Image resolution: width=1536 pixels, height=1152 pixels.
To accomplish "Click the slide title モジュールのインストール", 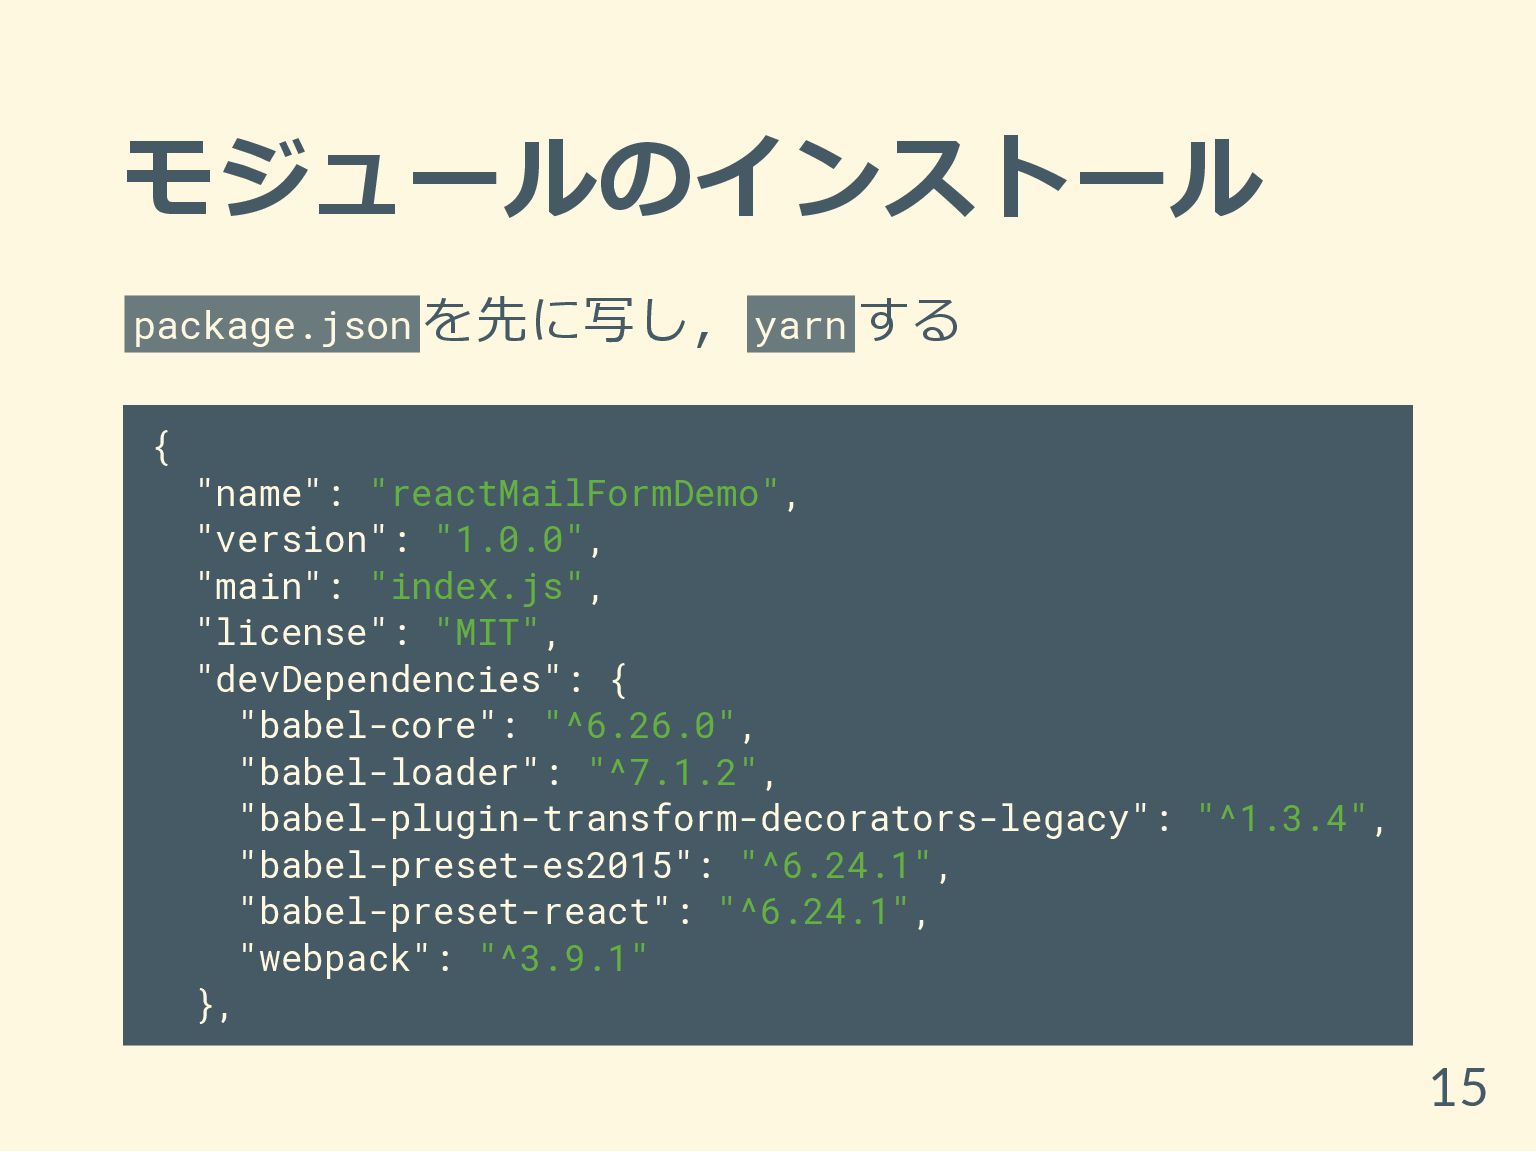I will 692,178.
